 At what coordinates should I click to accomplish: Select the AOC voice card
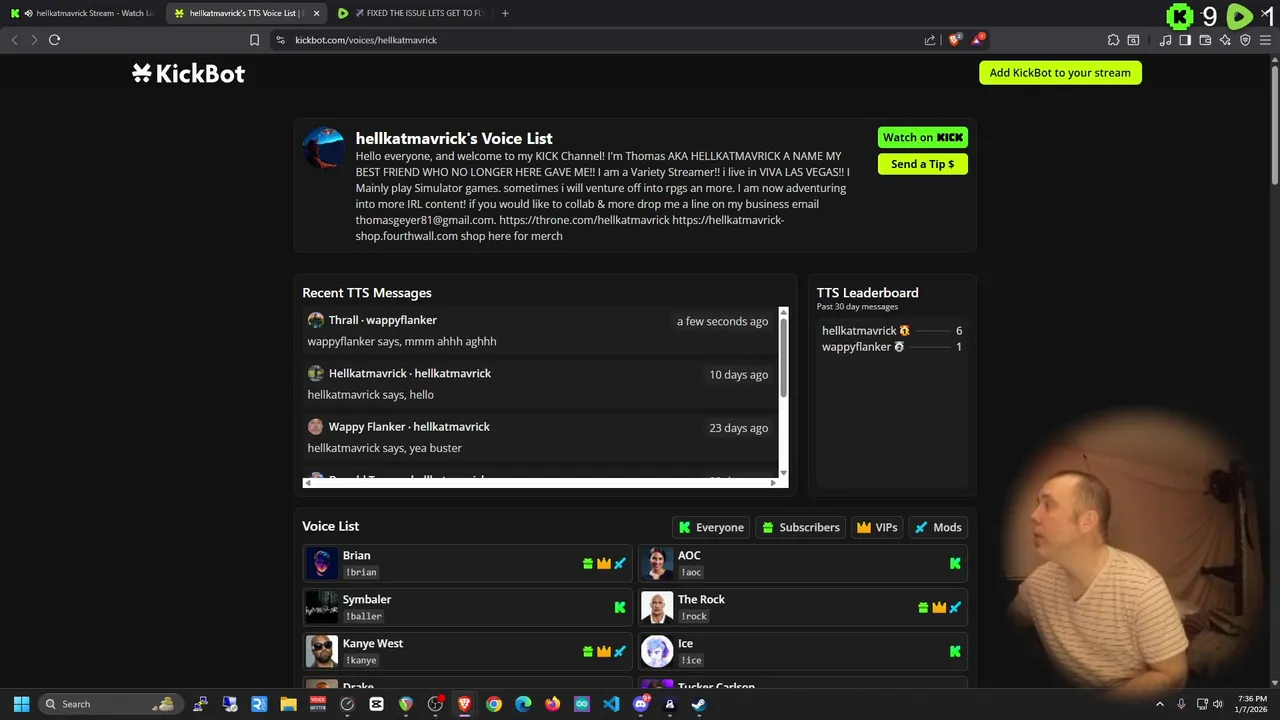coord(803,563)
